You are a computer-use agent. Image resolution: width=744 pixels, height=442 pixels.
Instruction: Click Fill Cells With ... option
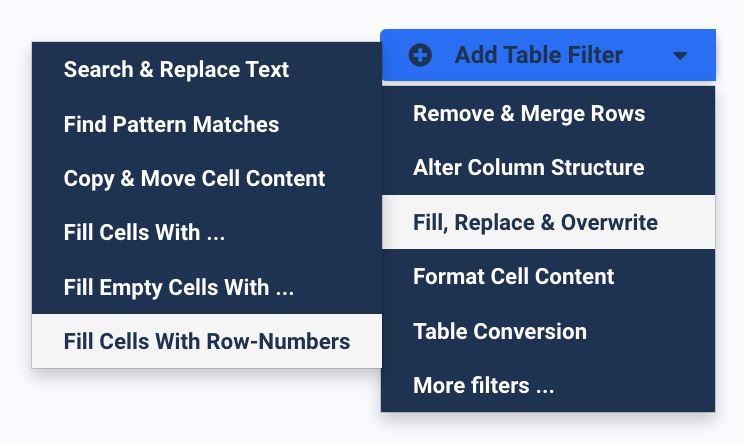(x=207, y=232)
